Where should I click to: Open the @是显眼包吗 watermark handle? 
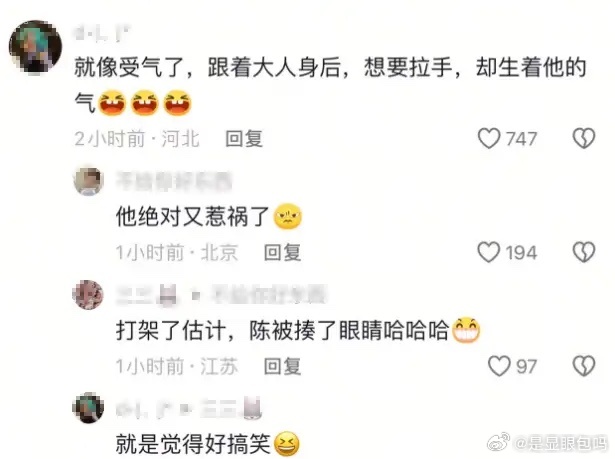[x=561, y=443]
